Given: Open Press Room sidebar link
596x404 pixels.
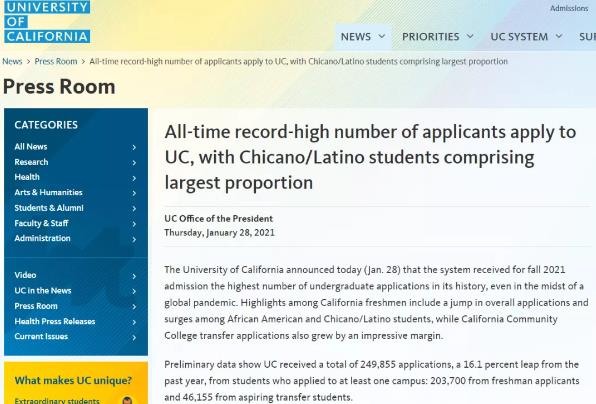Looking at the screenshot, I should pos(36,306).
